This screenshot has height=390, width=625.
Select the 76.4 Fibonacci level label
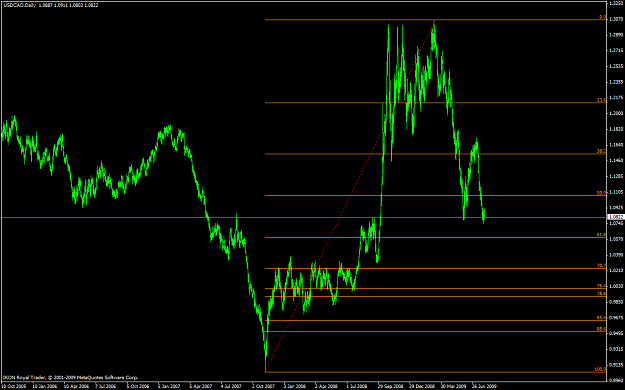(x=601, y=286)
